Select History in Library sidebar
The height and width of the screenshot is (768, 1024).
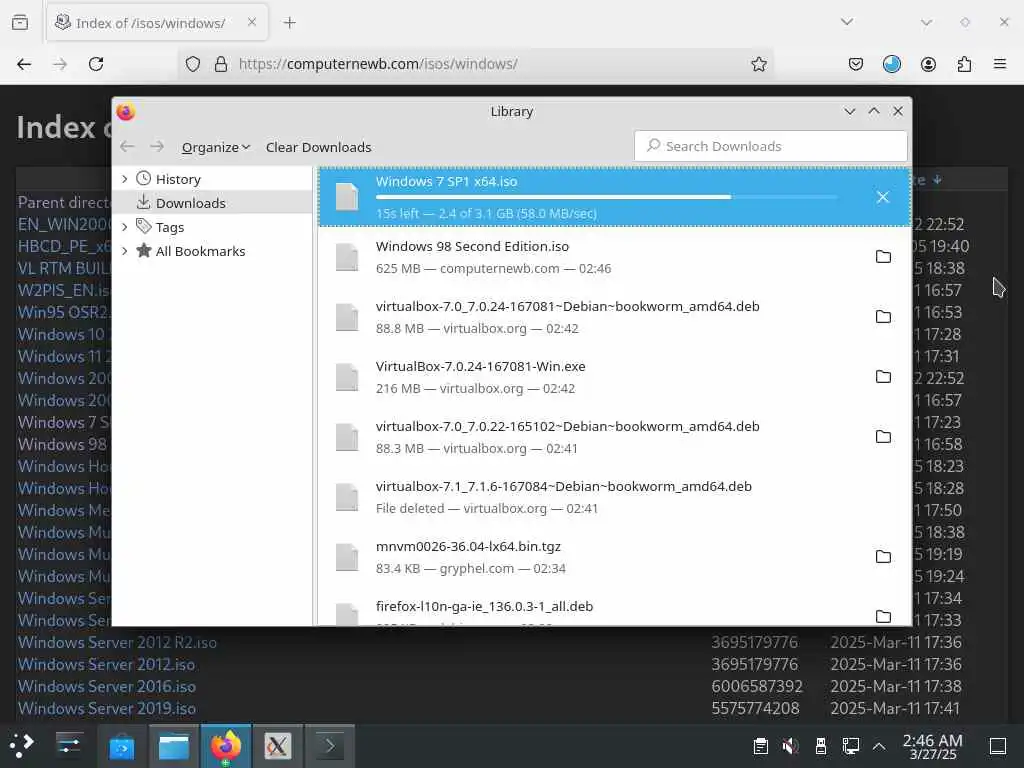(x=212, y=179)
